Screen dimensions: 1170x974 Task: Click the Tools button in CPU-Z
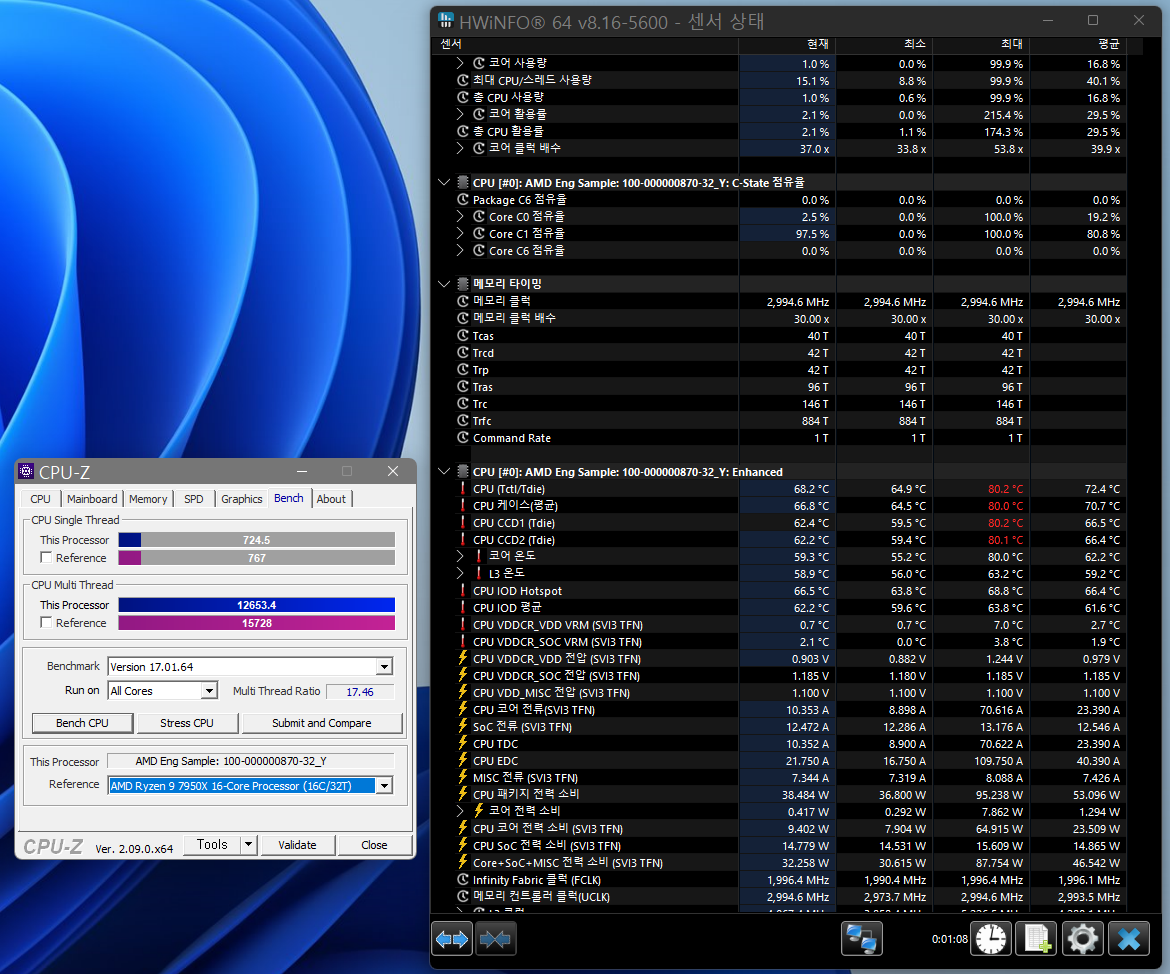point(212,844)
